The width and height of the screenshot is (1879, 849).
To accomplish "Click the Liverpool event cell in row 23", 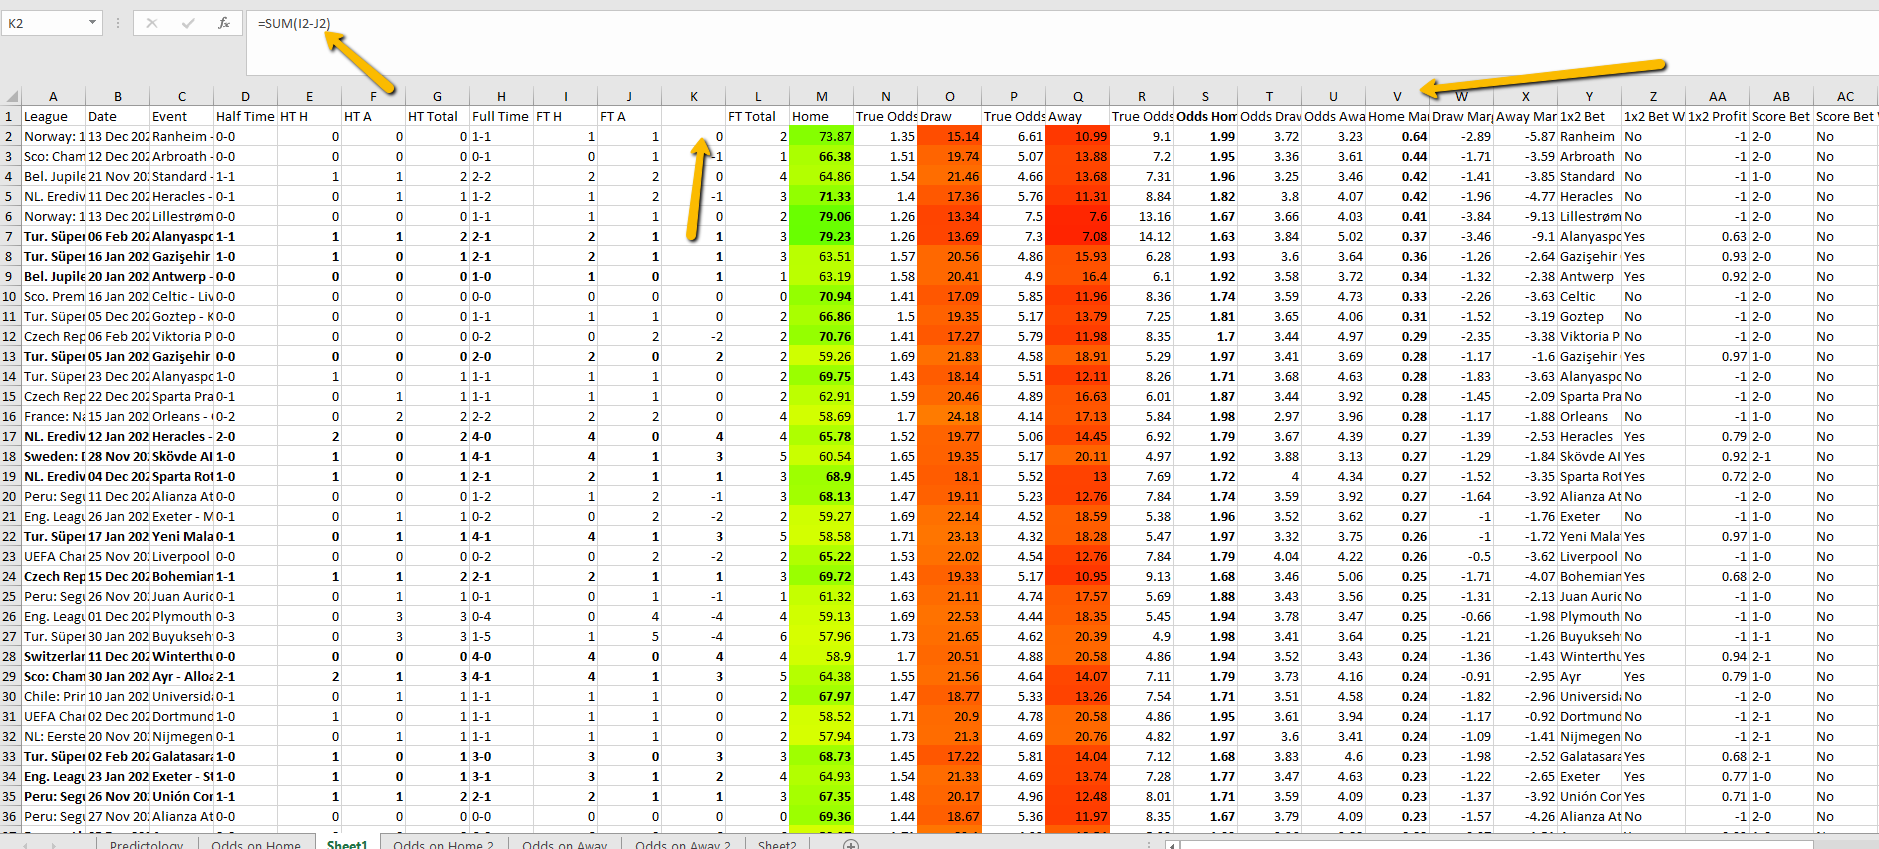I will (x=182, y=556).
